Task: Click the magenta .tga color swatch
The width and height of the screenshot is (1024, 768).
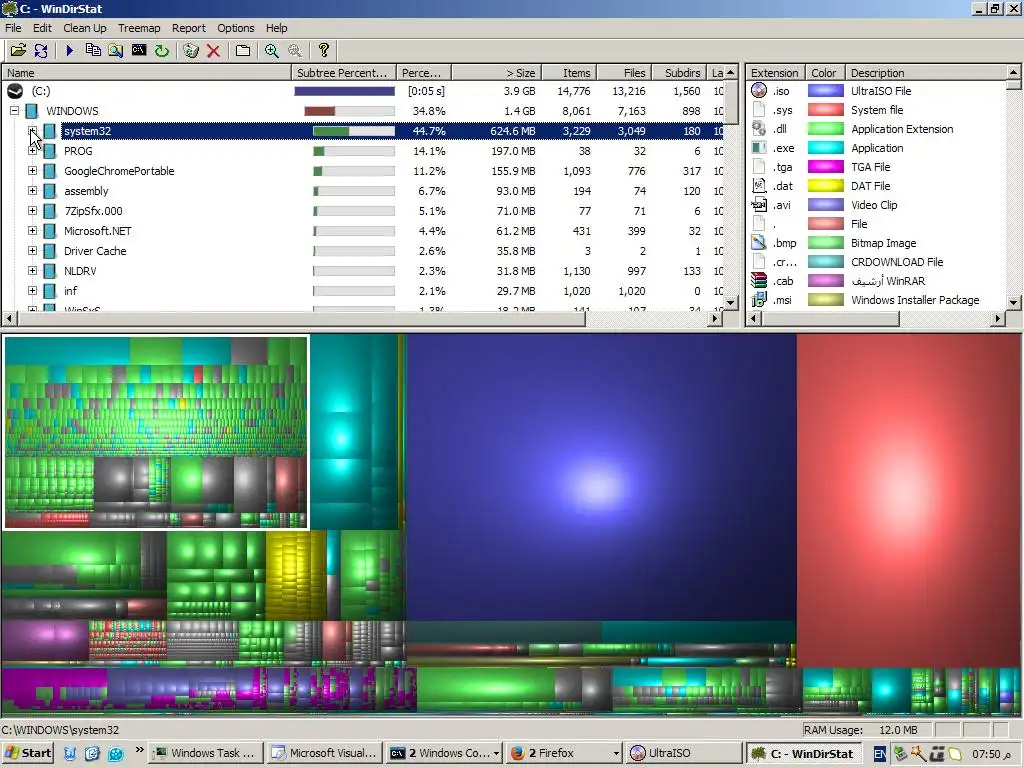Action: tap(825, 167)
